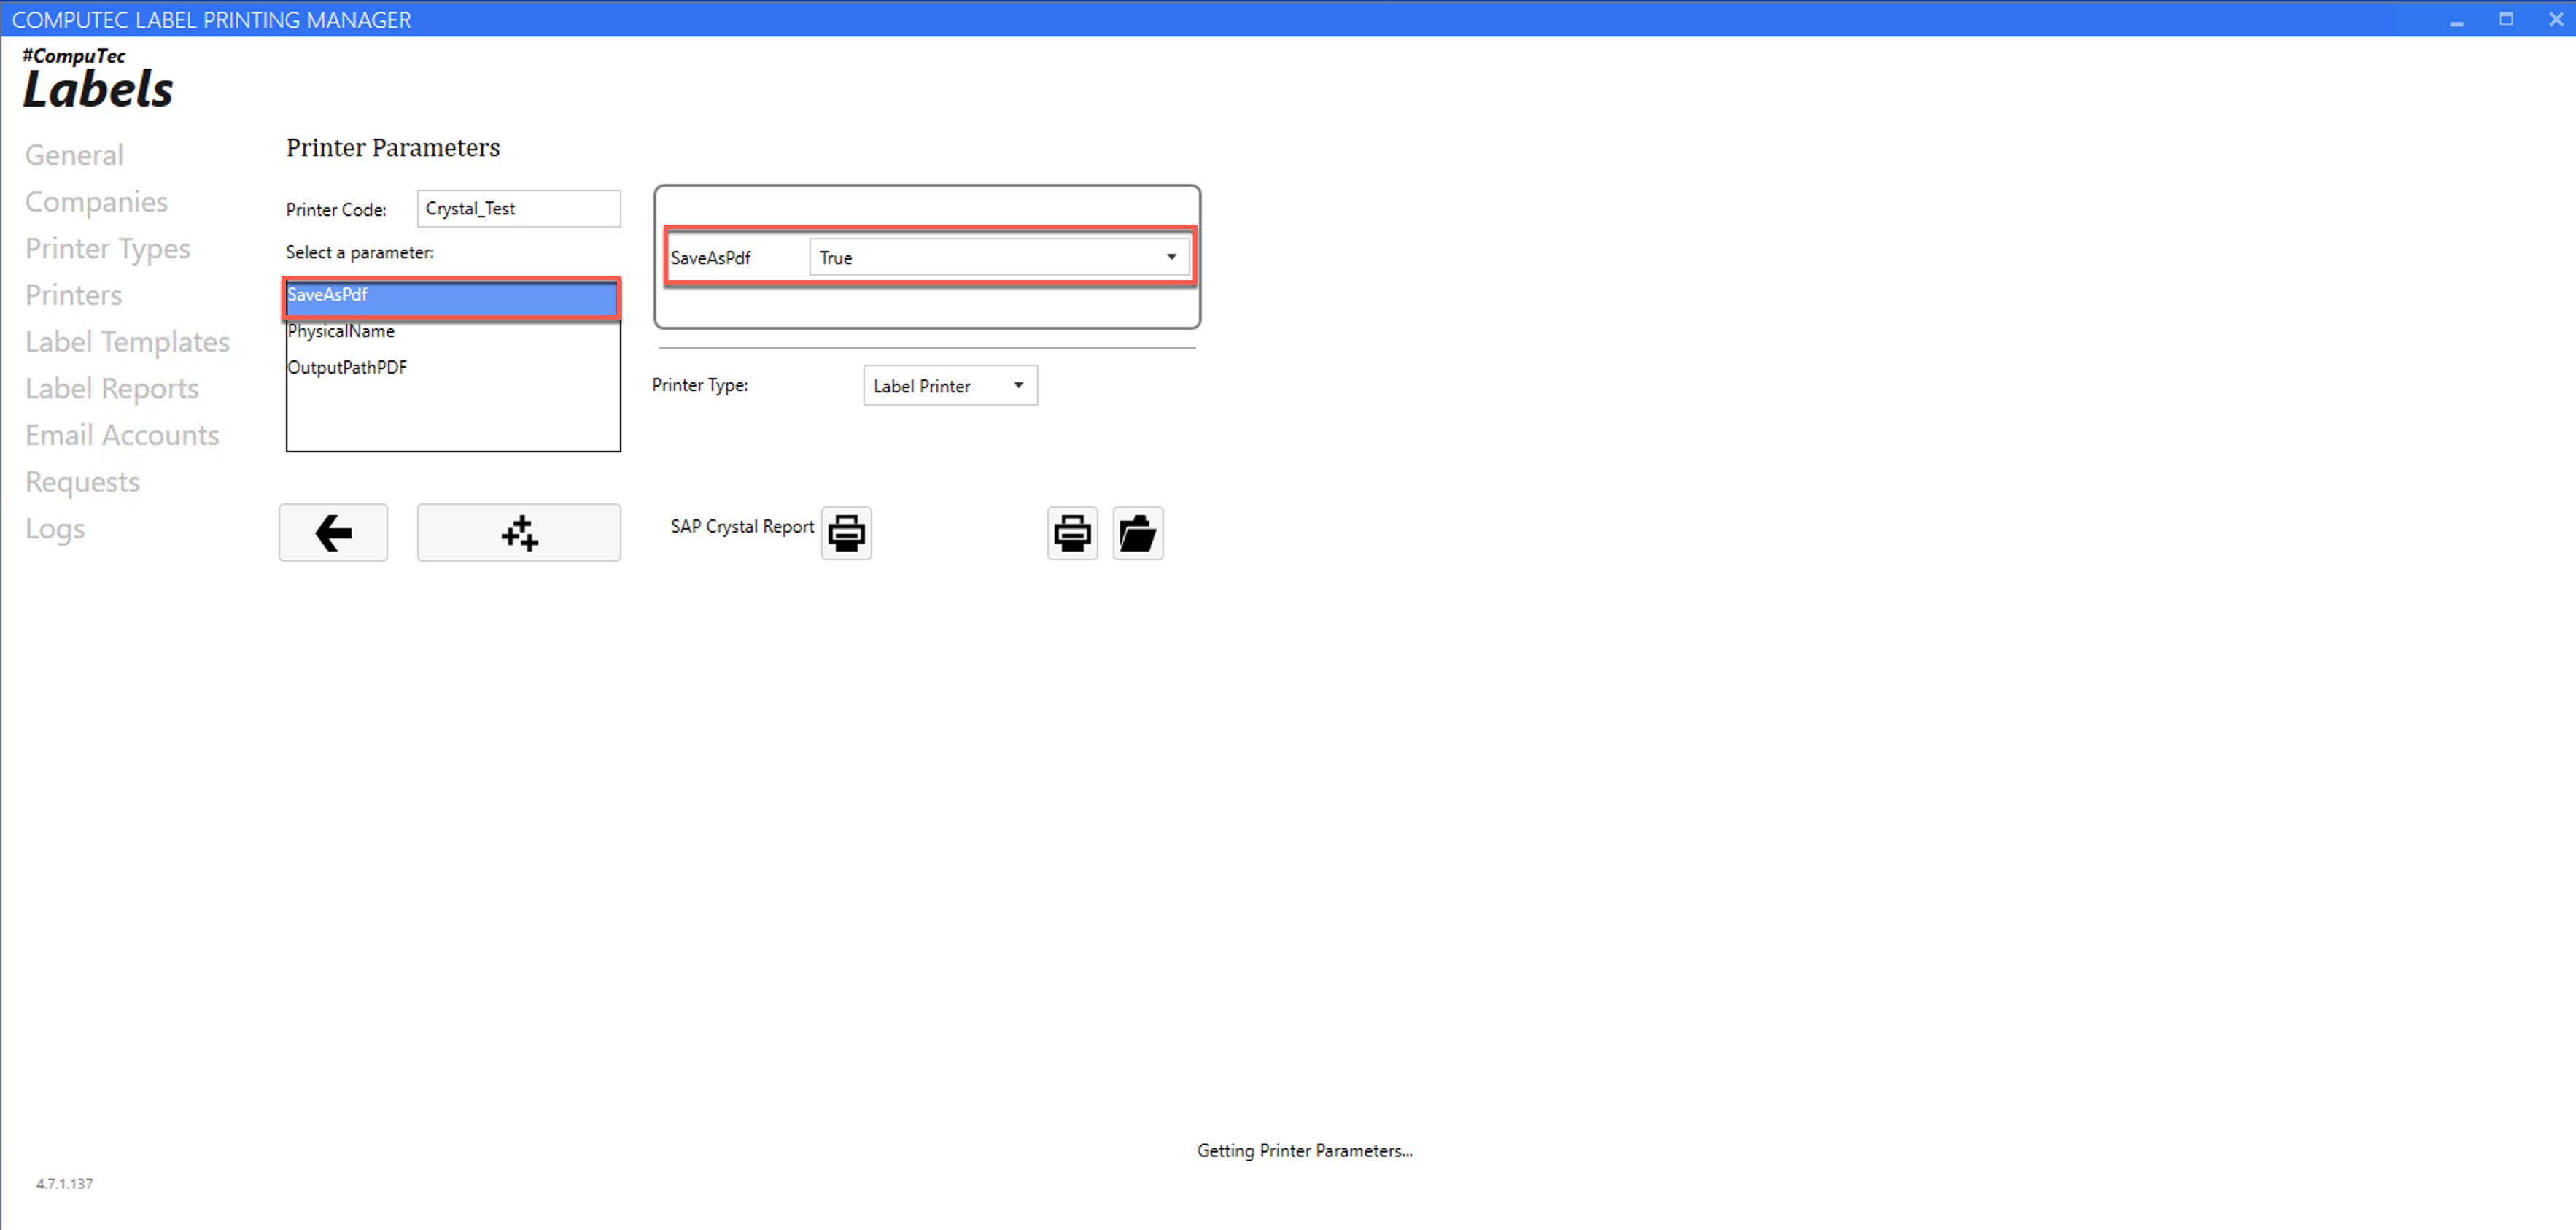Click the add new parameter button
This screenshot has height=1230, width=2576.
click(x=521, y=533)
